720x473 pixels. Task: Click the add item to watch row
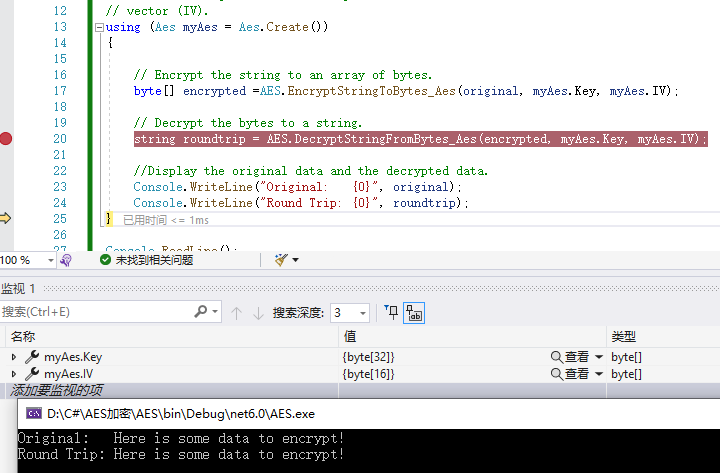(x=56, y=390)
